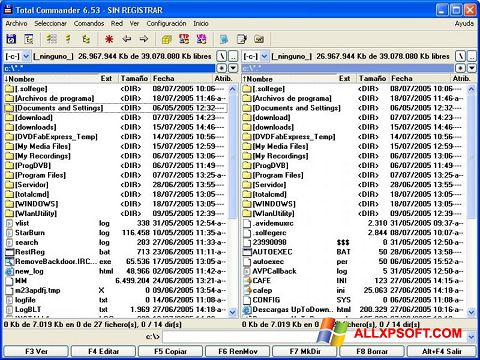The image size is (480, 360).
Task: Select StarBurn log file in left panel
Action: click(116, 233)
